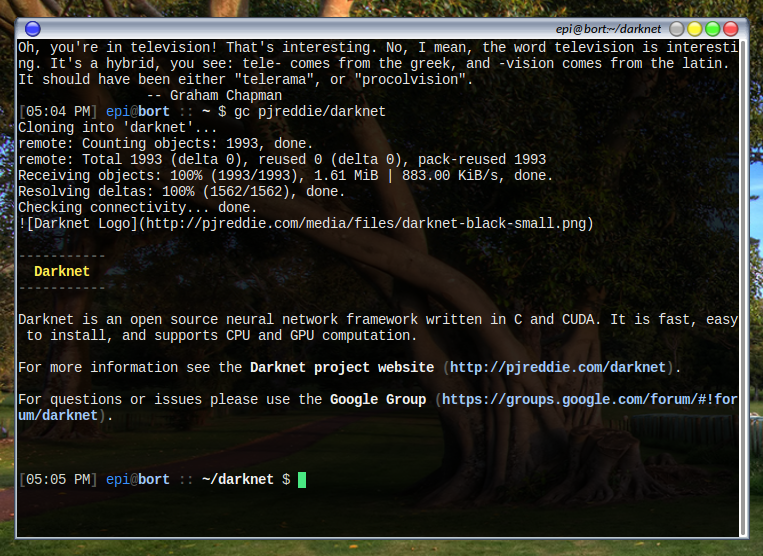
Task: Click the bold Darknet project website text
Action: 342,367
